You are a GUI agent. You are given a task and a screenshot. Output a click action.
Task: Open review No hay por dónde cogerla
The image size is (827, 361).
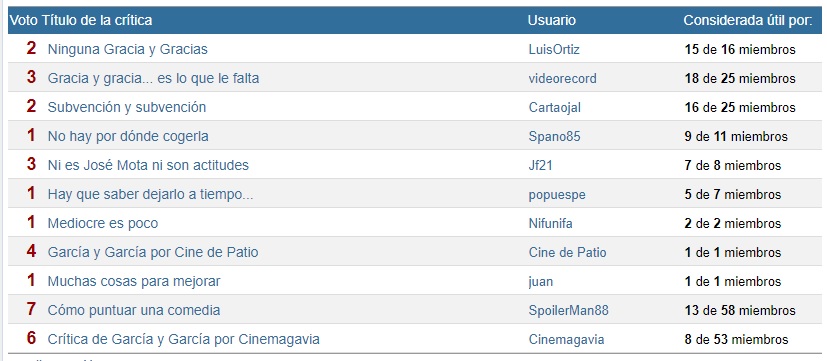[x=128, y=137]
